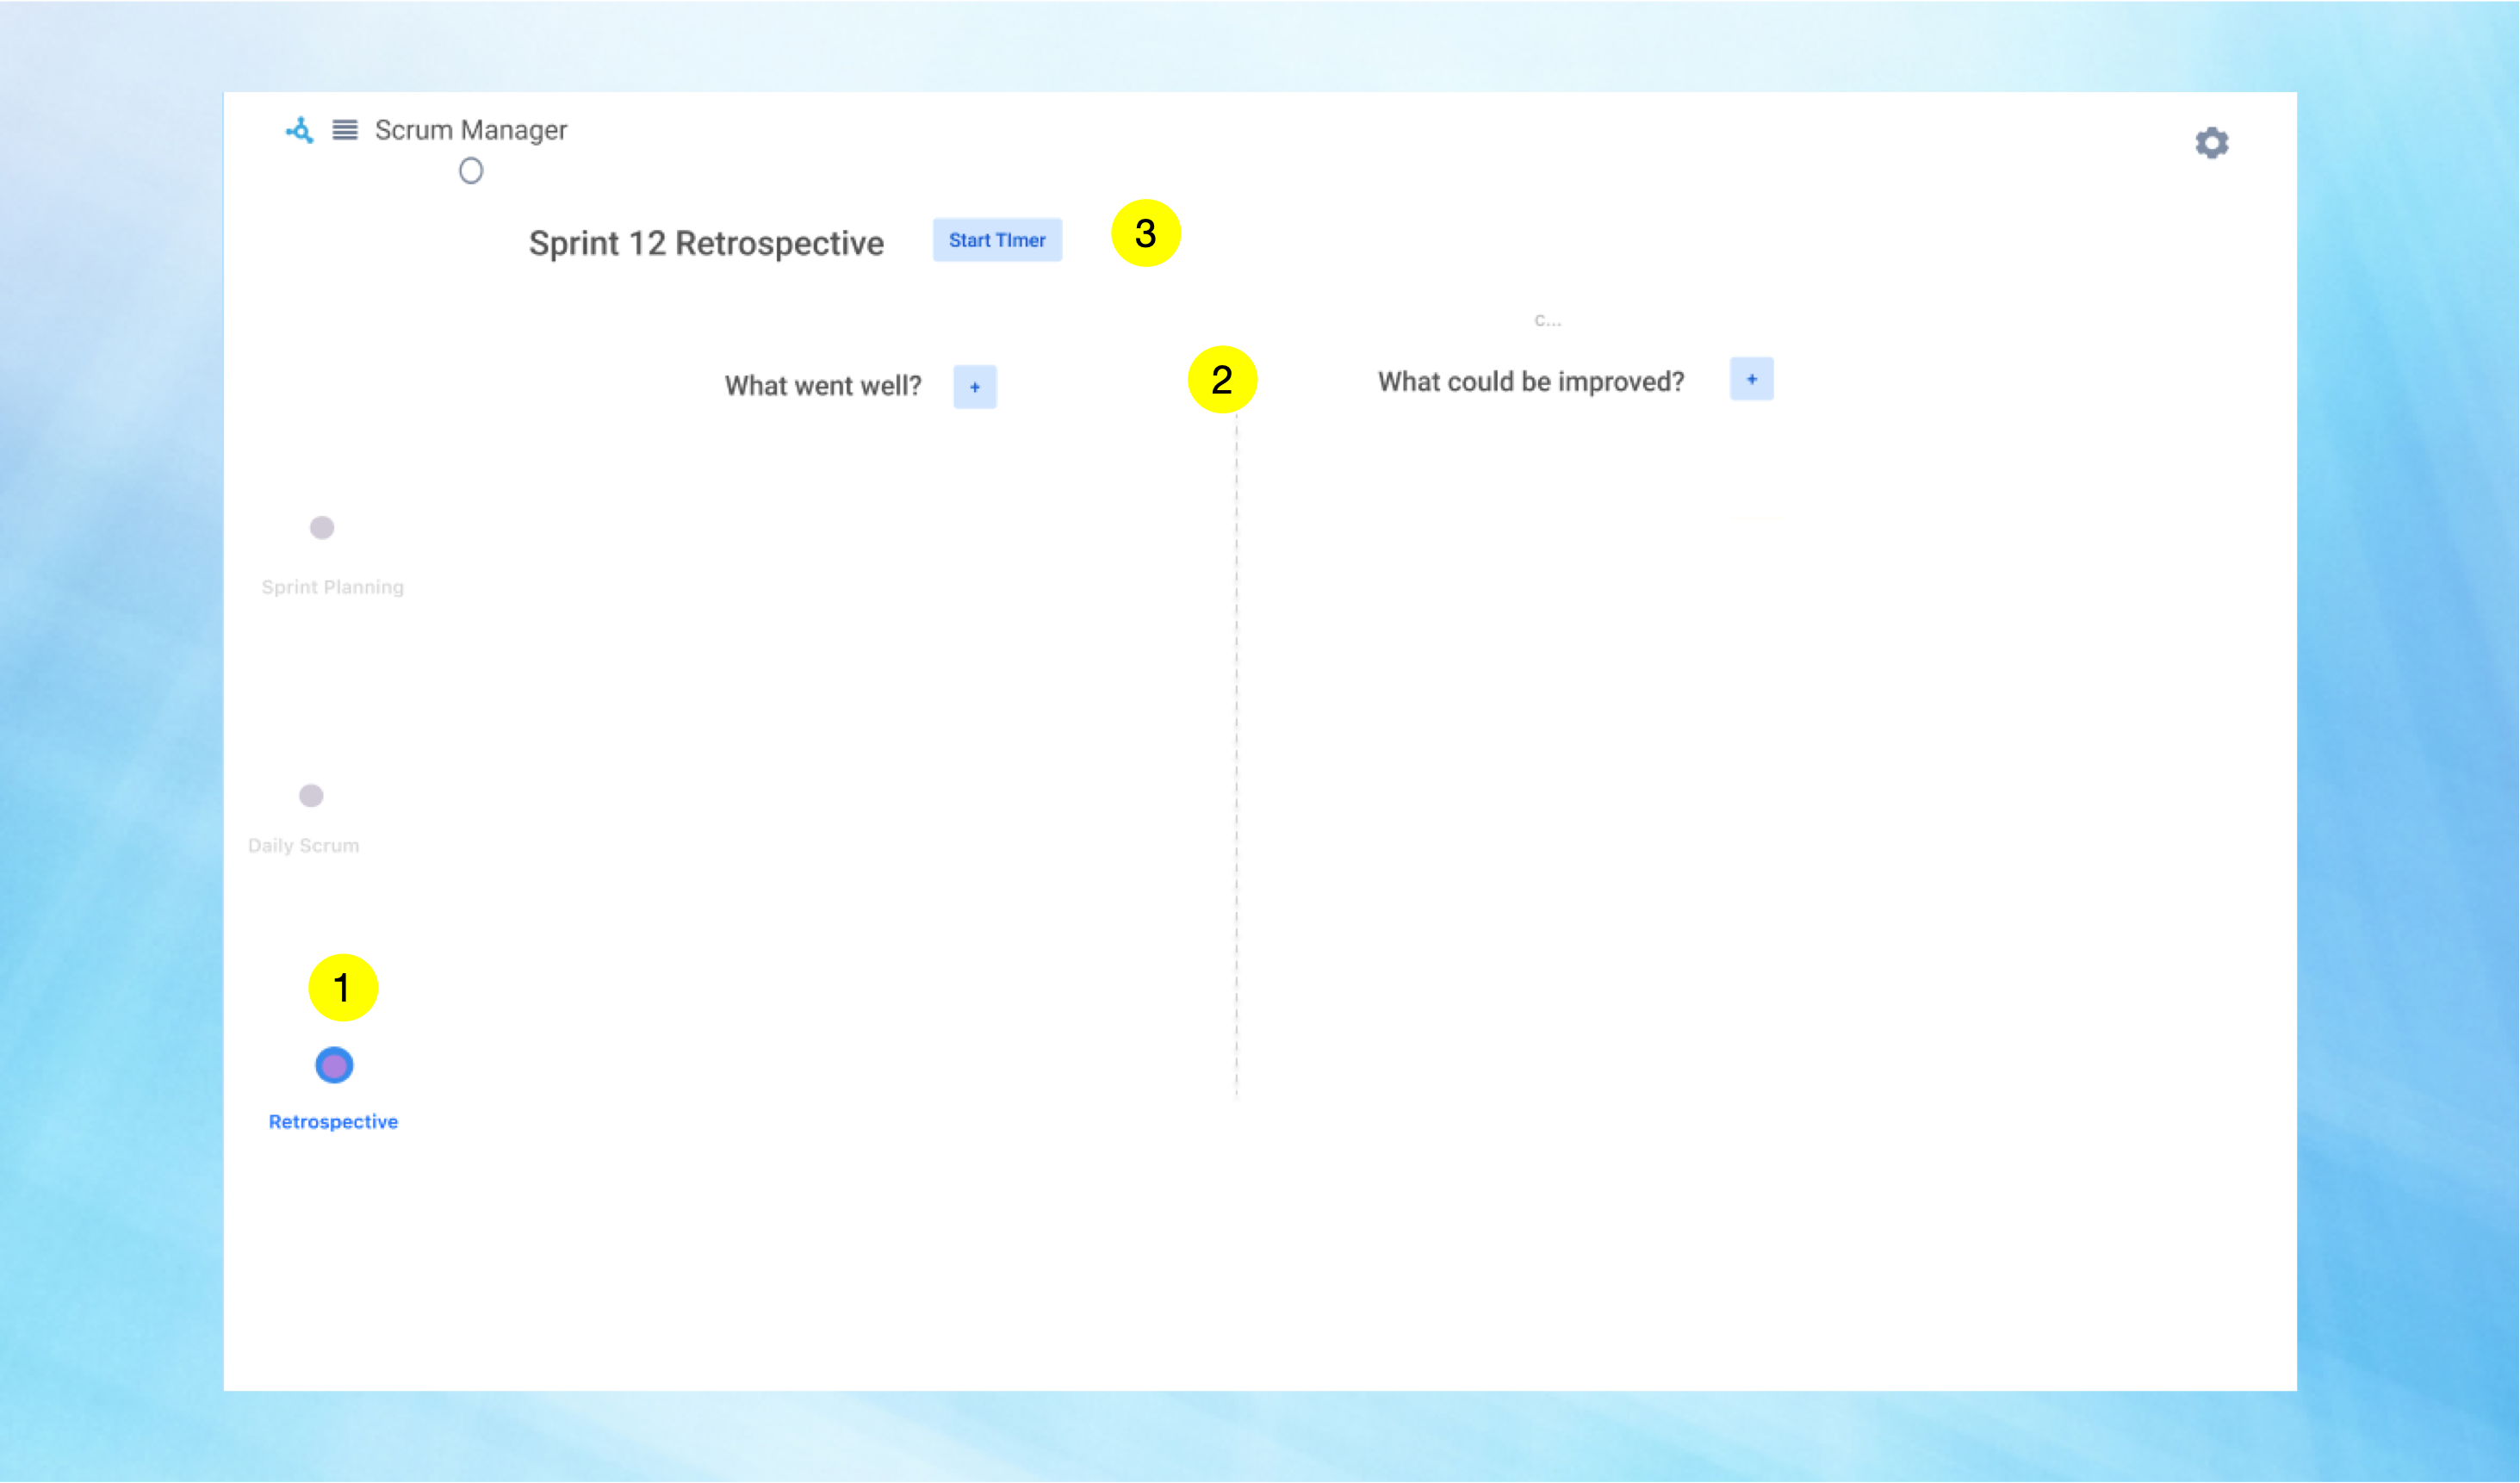The height and width of the screenshot is (1483, 2520).
Task: Click yellow annotation marker 2
Action: coord(1222,380)
